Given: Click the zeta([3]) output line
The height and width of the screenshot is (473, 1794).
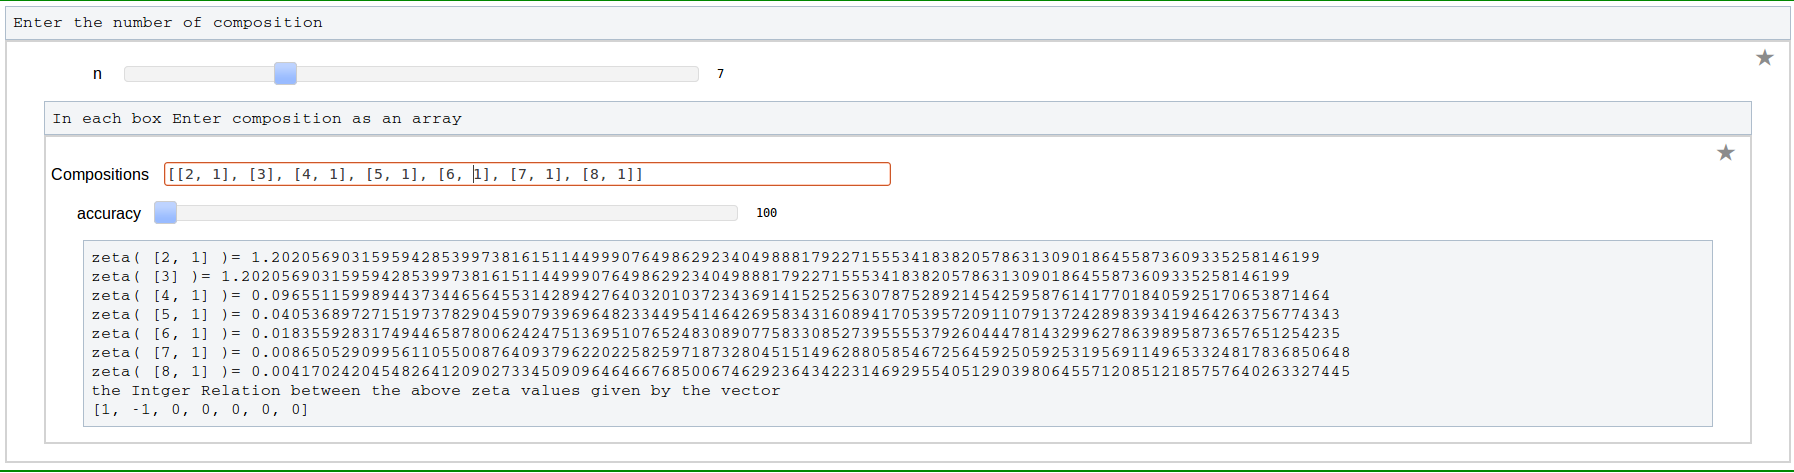Looking at the screenshot, I should coord(690,276).
